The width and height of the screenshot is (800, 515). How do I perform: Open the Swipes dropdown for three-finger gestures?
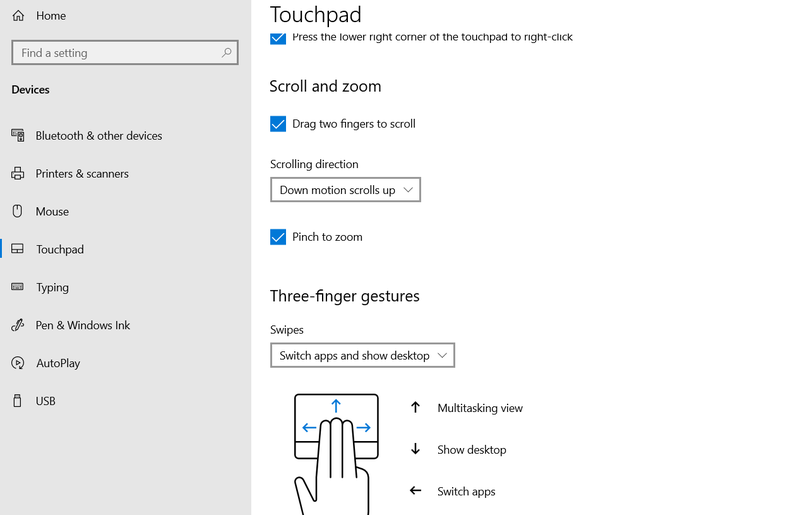[362, 355]
